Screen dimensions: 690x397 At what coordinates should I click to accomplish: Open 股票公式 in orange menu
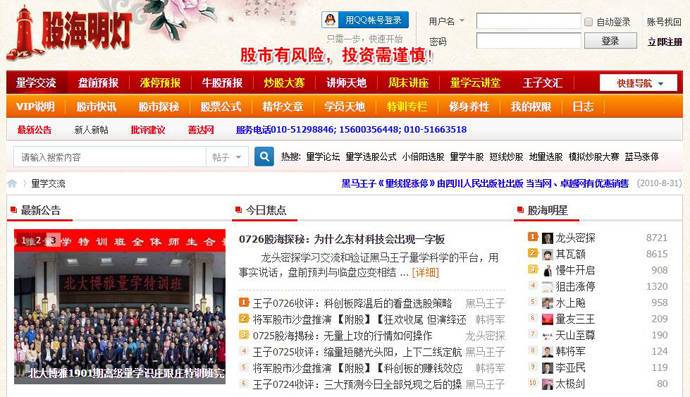point(220,106)
